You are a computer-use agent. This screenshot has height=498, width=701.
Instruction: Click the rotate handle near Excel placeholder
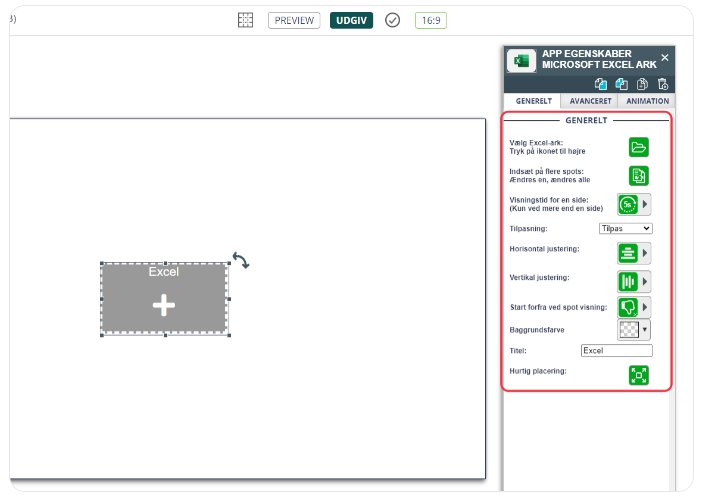241,260
